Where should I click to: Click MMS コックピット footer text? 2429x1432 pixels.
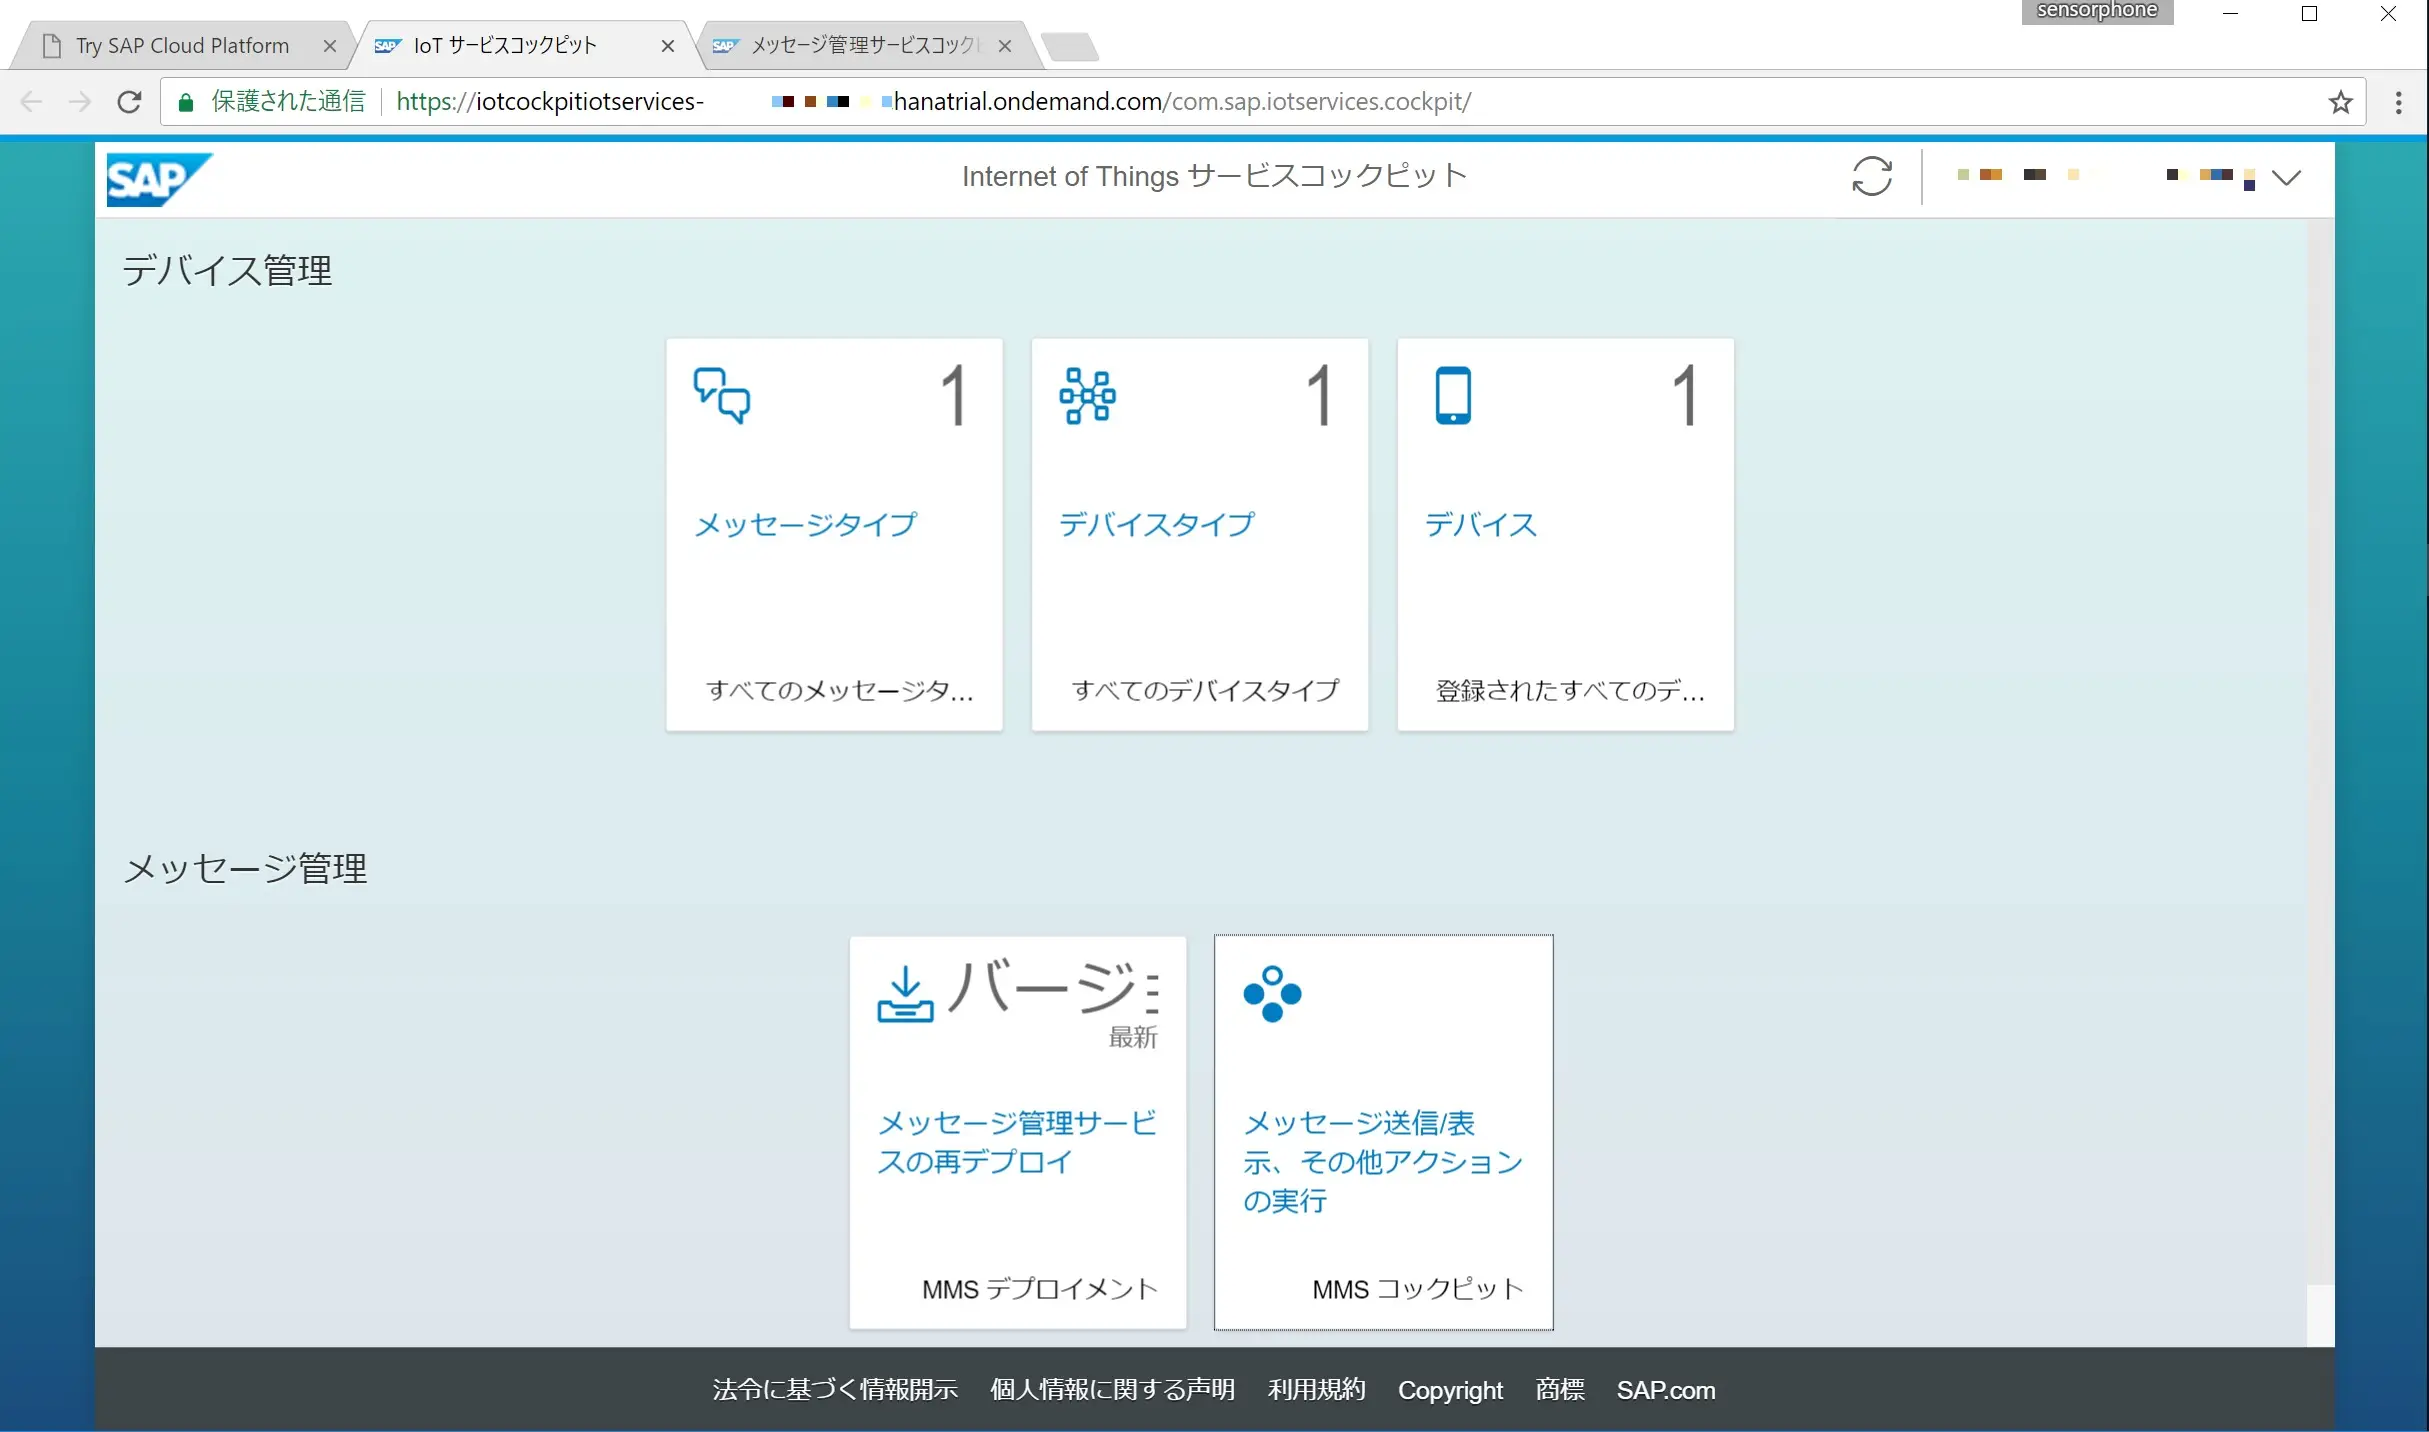point(1418,1290)
